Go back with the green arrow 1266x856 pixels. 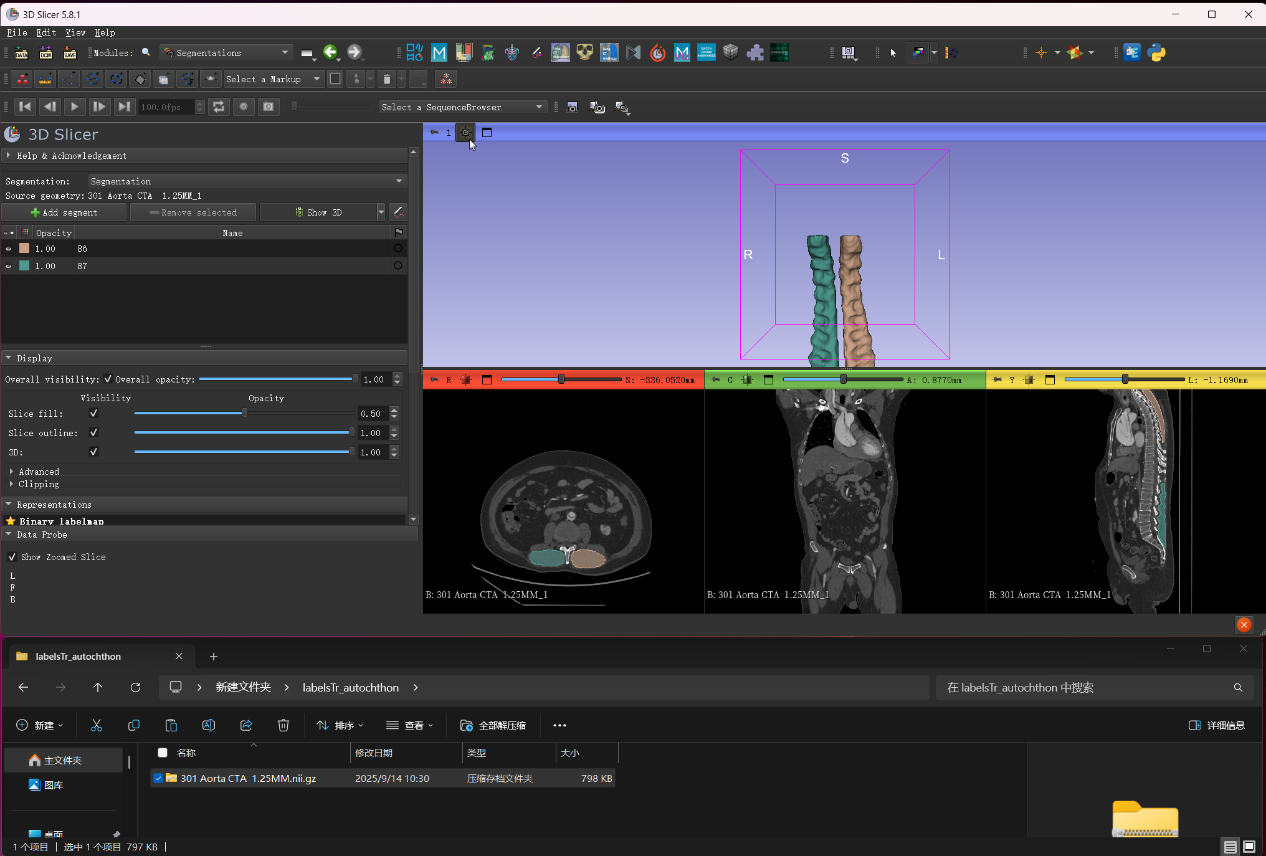click(330, 53)
